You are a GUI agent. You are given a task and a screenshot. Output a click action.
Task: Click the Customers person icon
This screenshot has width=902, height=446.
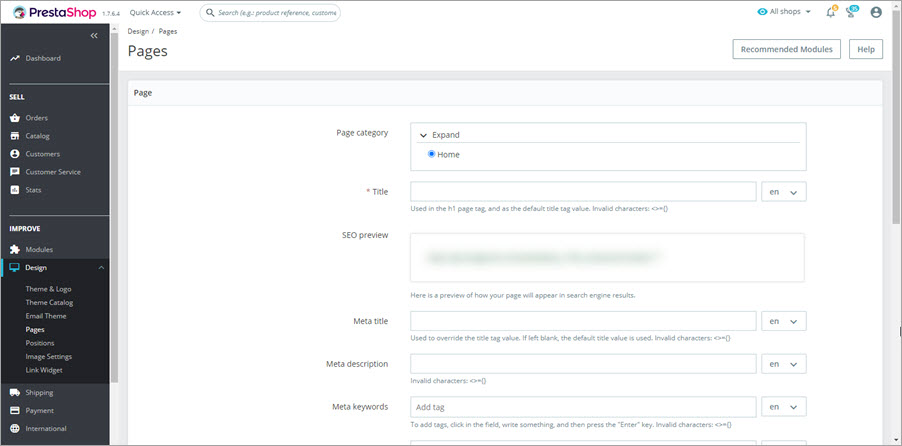15,154
